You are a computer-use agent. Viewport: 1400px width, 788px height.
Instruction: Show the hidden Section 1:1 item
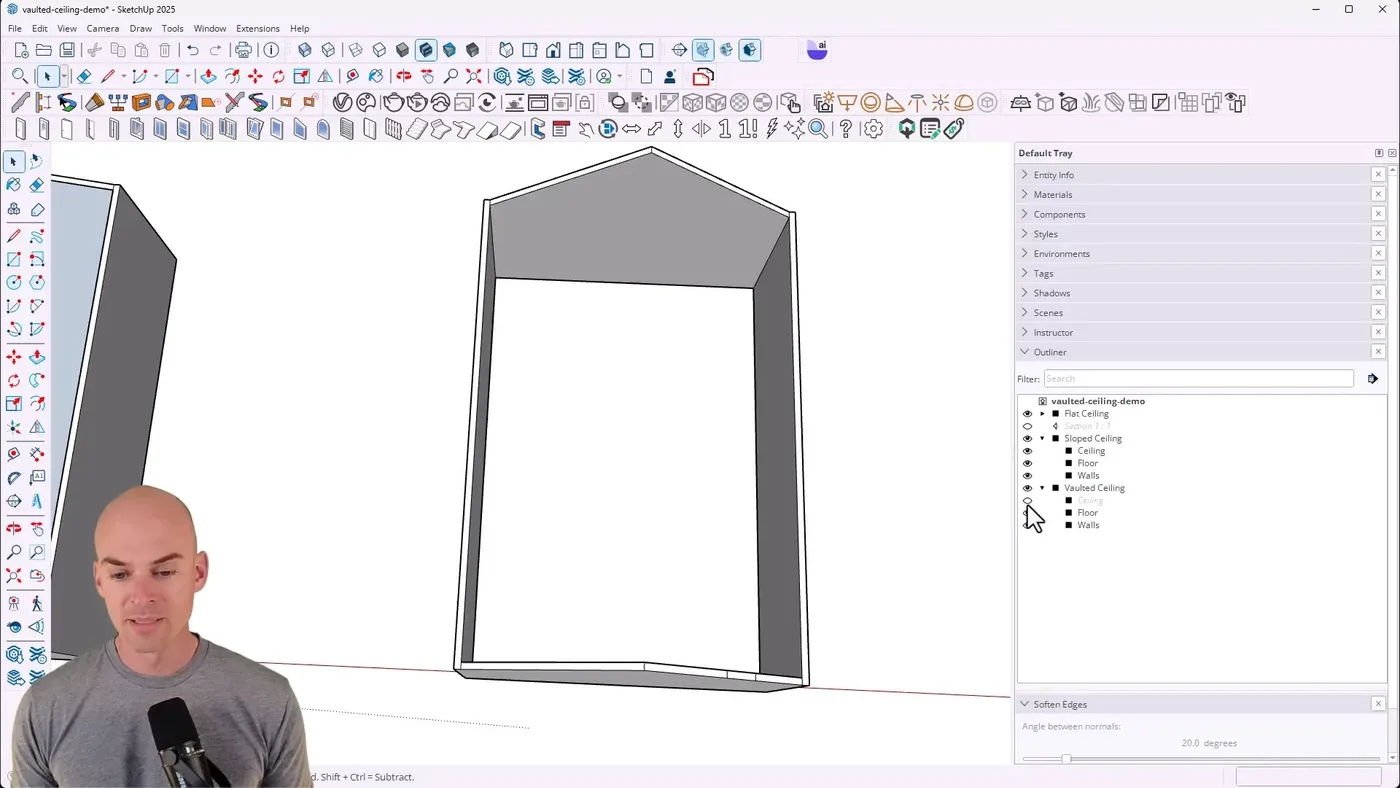tap(1027, 426)
